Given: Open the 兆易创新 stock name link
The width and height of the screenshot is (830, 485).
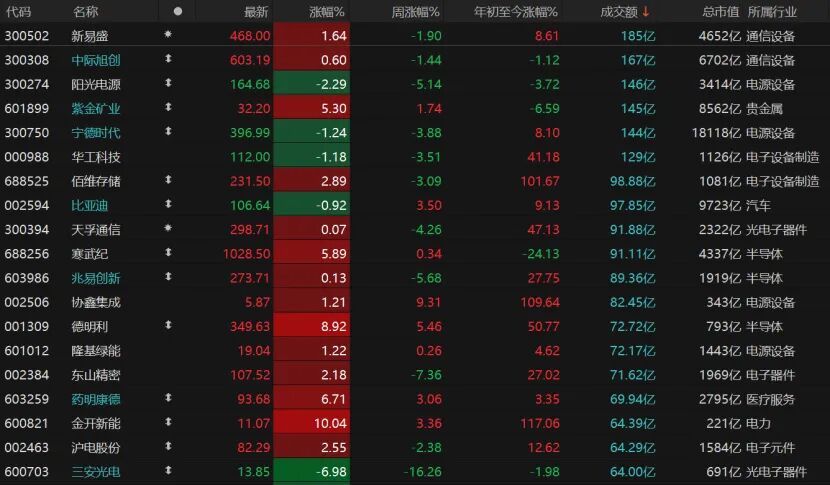Looking at the screenshot, I should coord(96,279).
